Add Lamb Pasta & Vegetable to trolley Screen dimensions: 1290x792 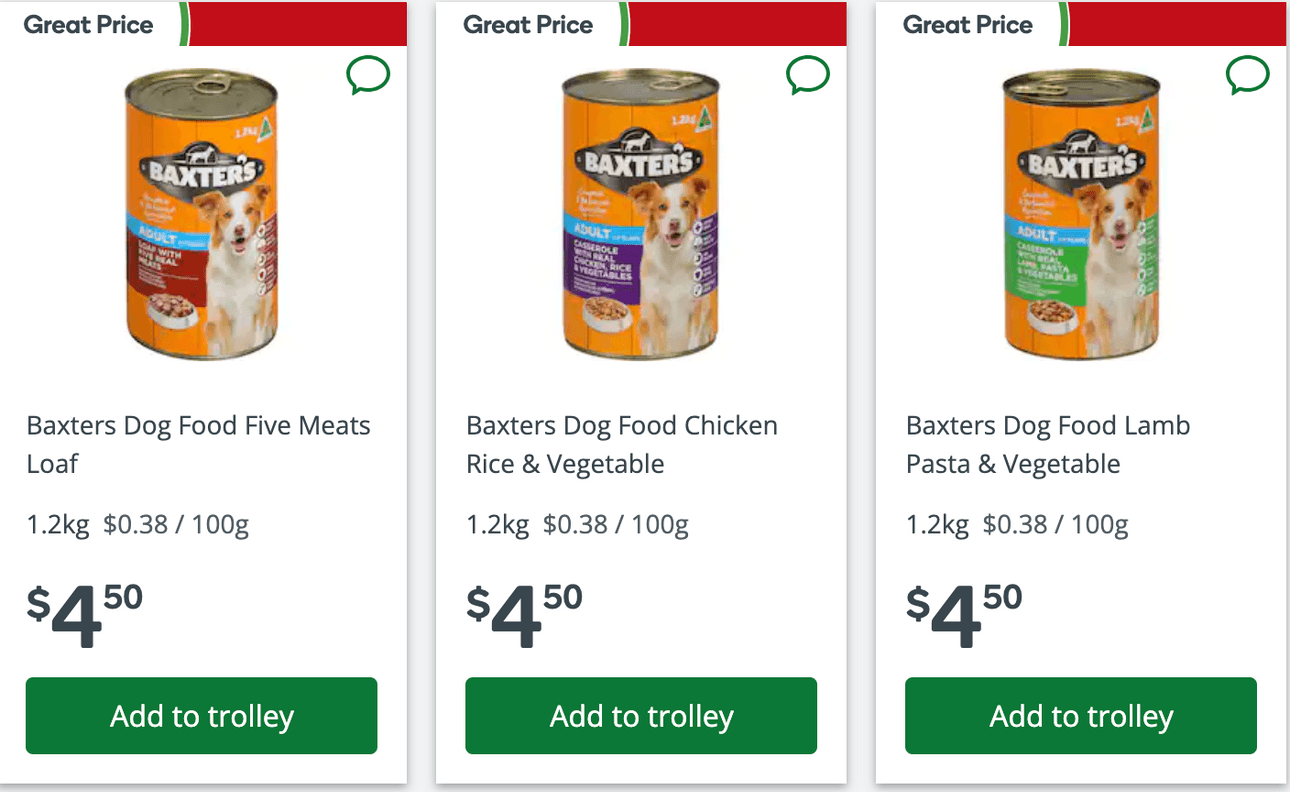point(1081,716)
